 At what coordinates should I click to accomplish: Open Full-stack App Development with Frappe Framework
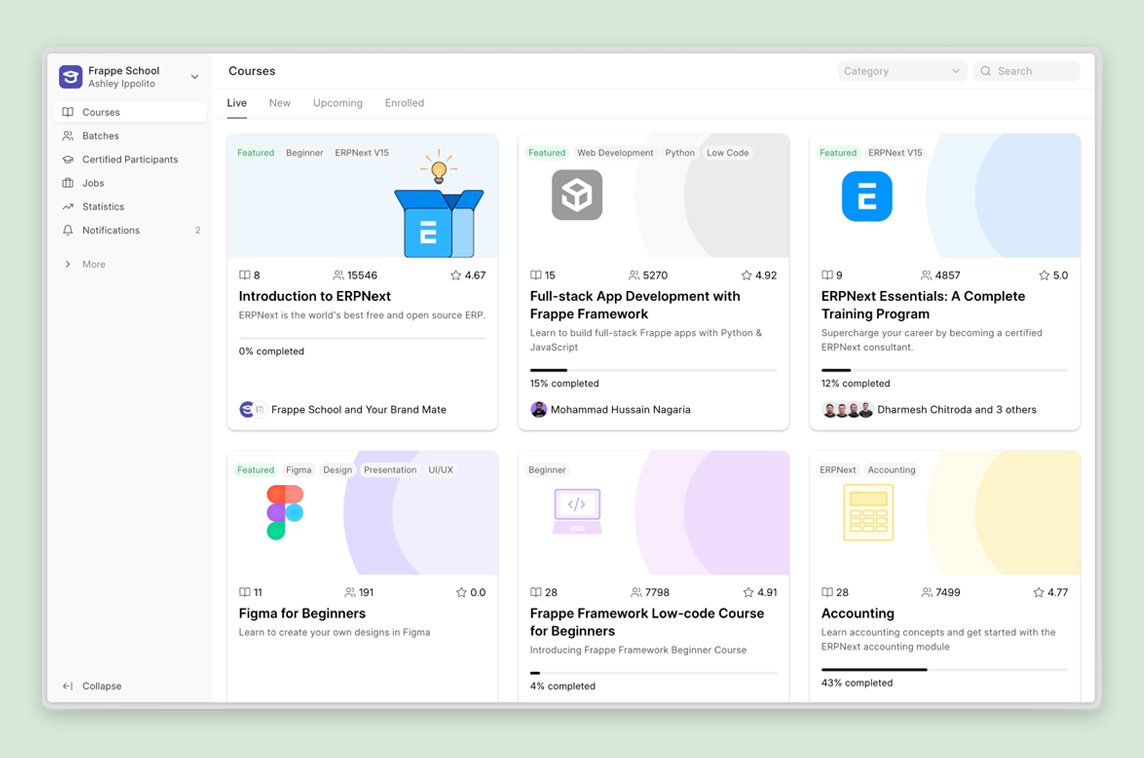coord(635,305)
